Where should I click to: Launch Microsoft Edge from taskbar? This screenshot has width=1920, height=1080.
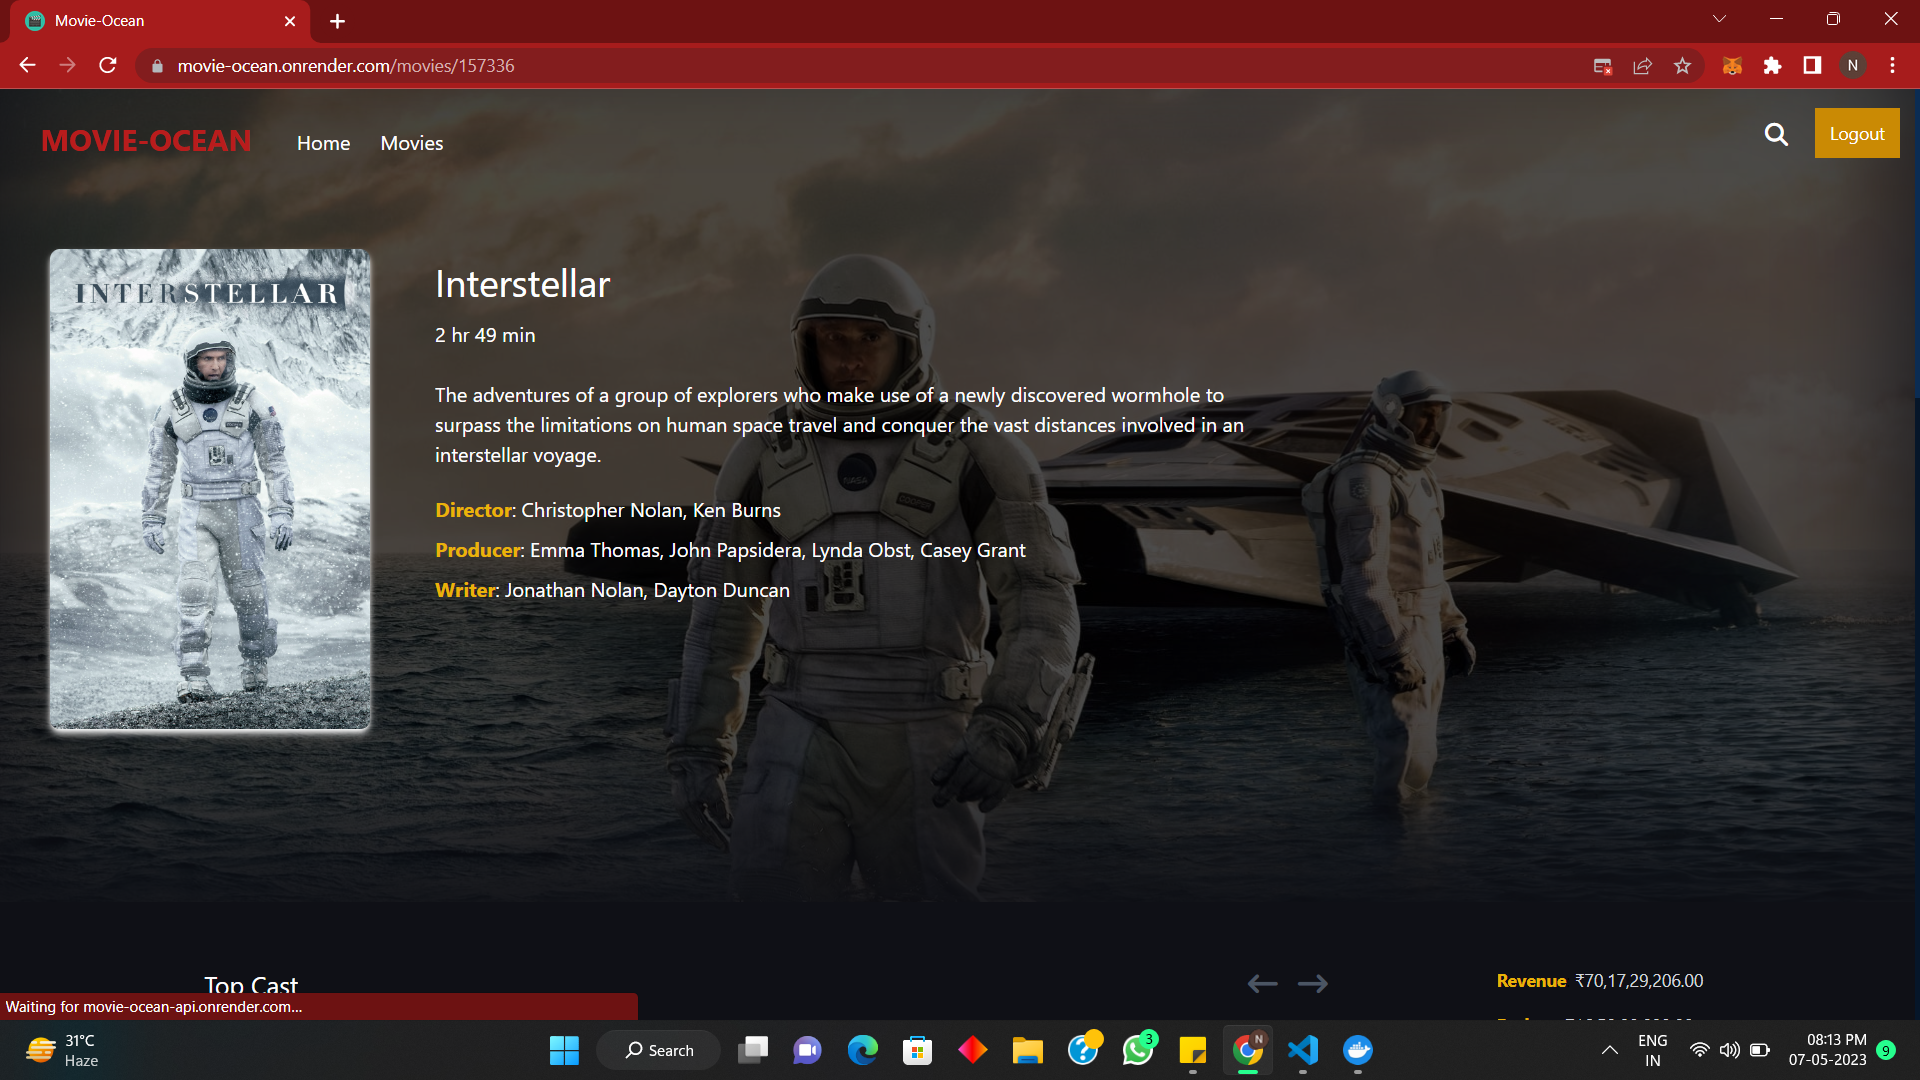[862, 1050]
